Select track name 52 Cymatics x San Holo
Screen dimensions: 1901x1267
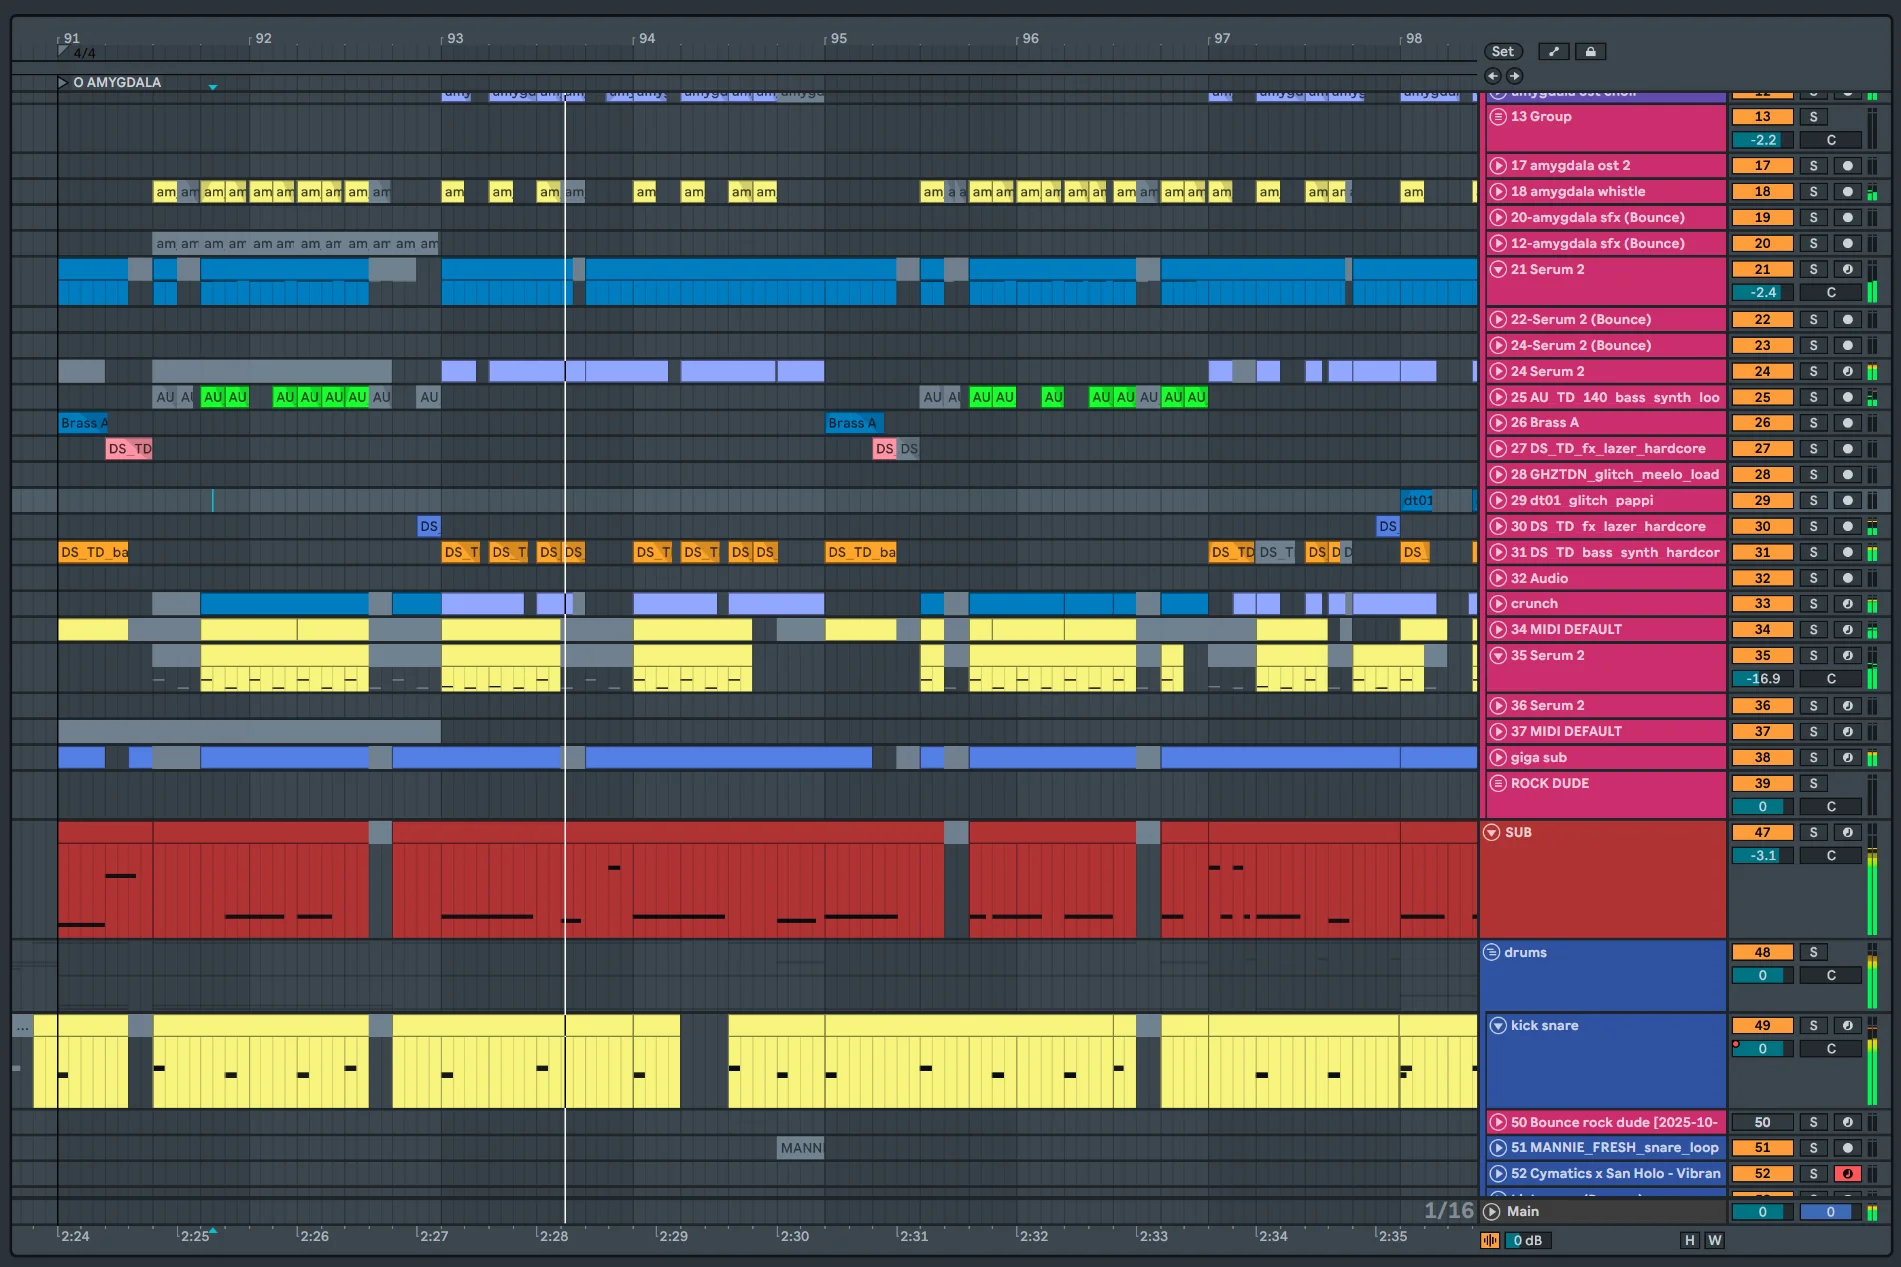pyautogui.click(x=1616, y=1174)
